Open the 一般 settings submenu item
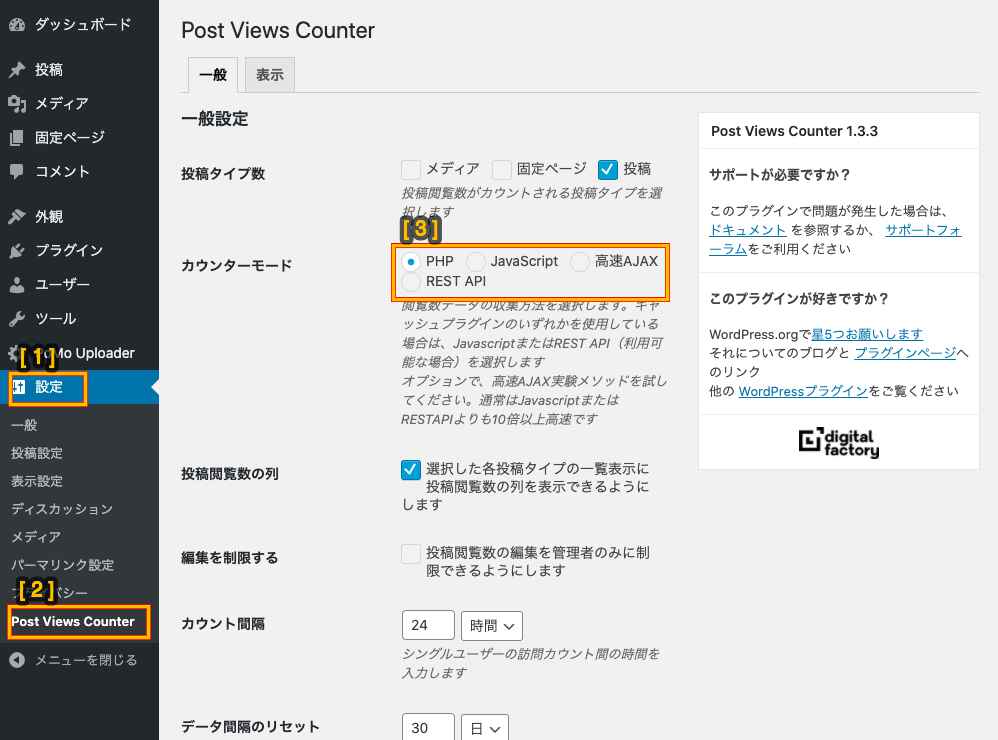 (x=24, y=425)
